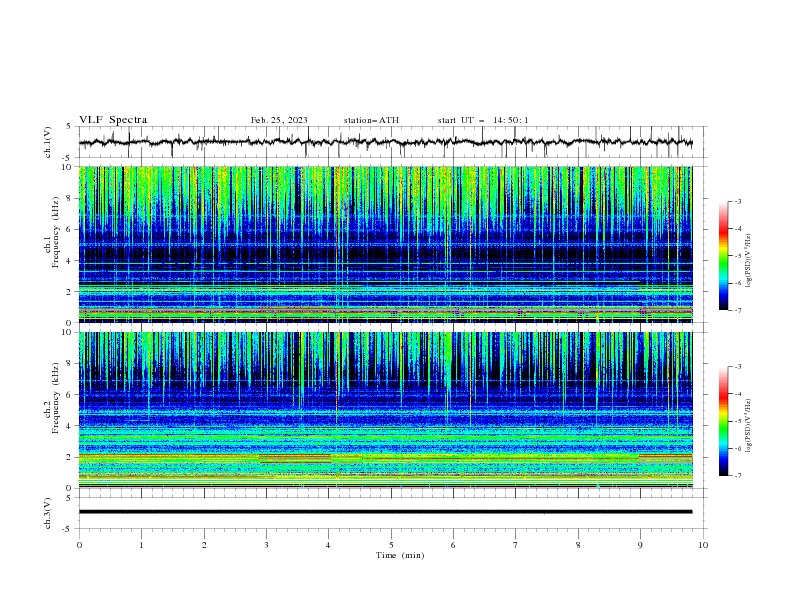Click inside the ch.1 spectrogram panel
The image size is (792, 612).
[385, 244]
